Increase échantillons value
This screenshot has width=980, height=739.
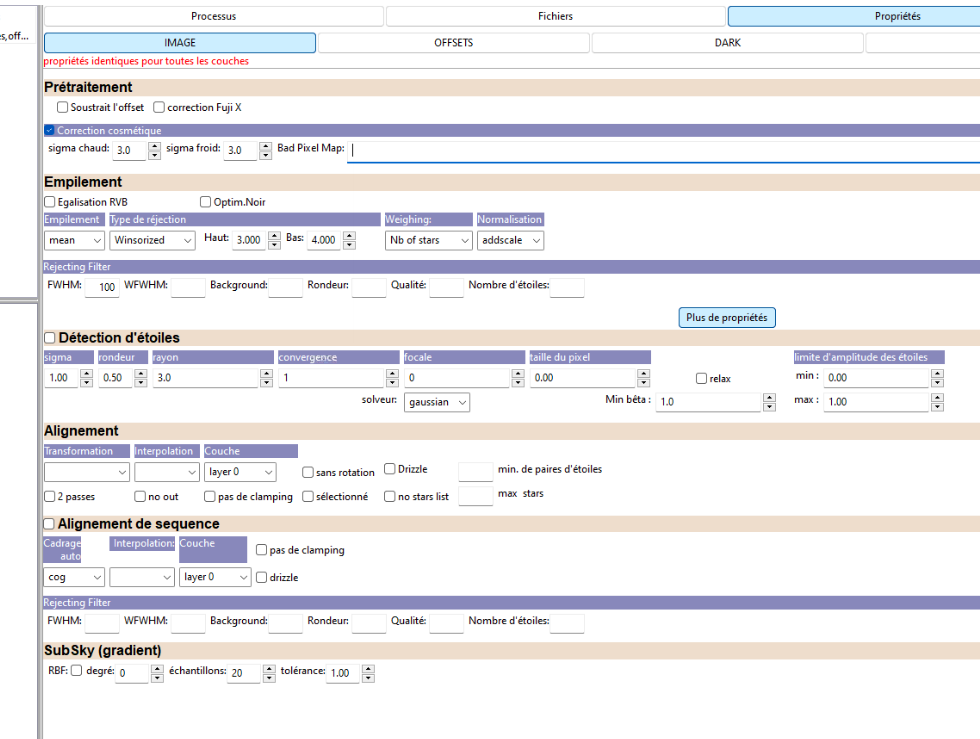[269, 669]
